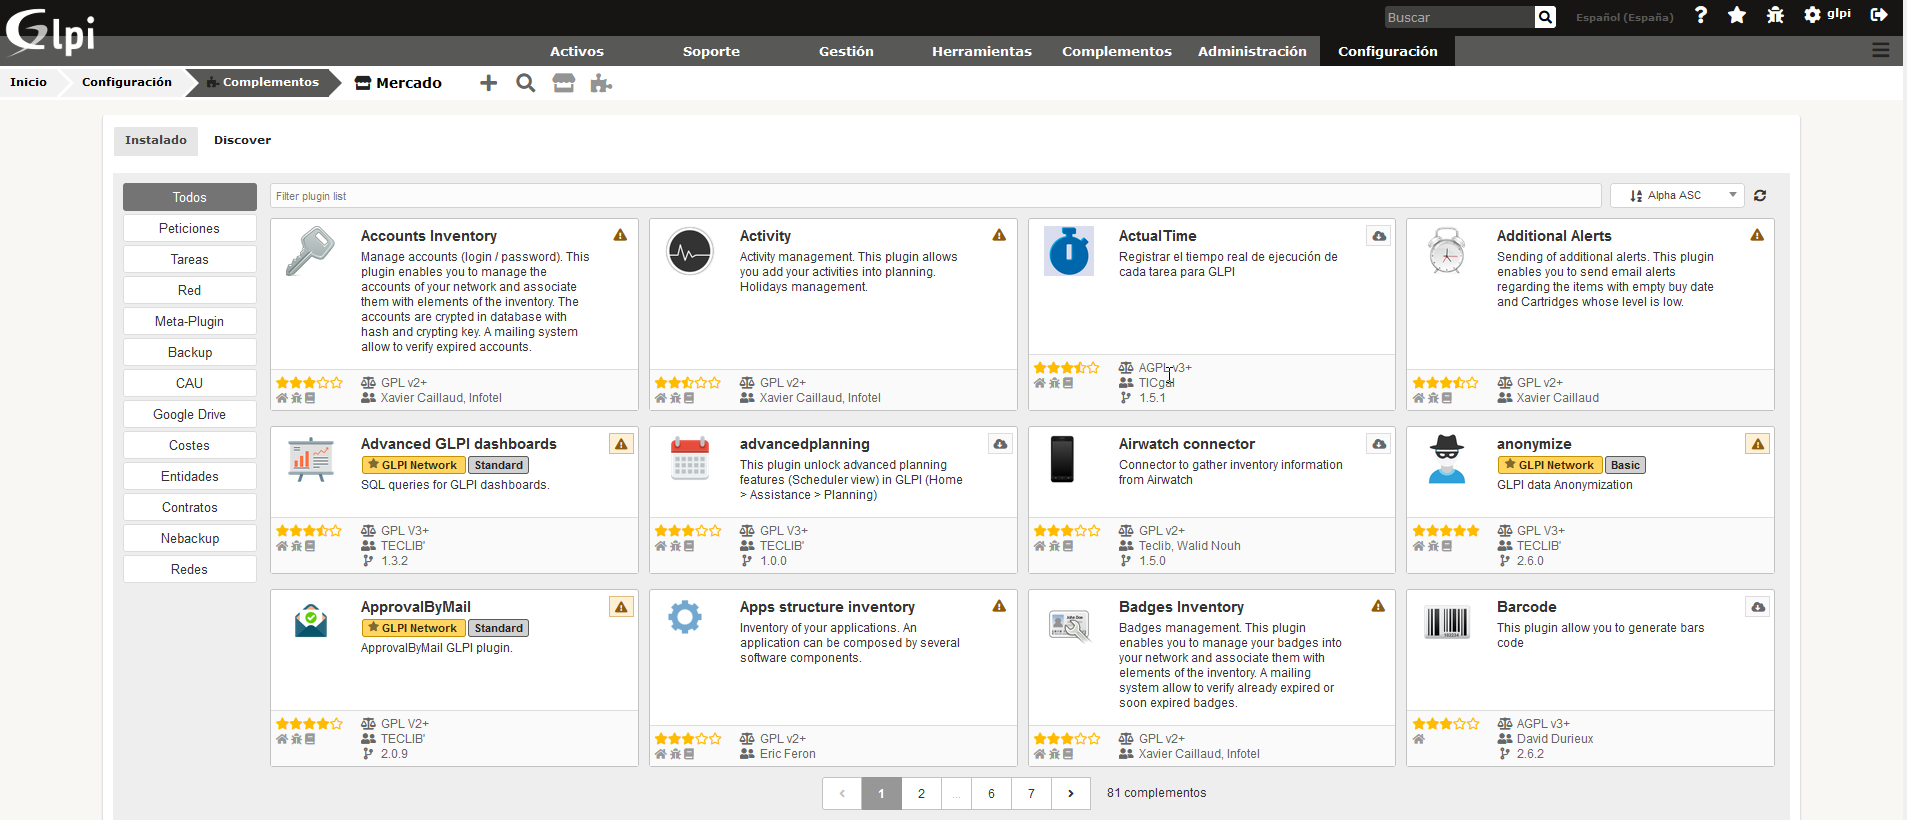Filter by Google Drive category
This screenshot has height=820, width=1907.
pos(190,414)
